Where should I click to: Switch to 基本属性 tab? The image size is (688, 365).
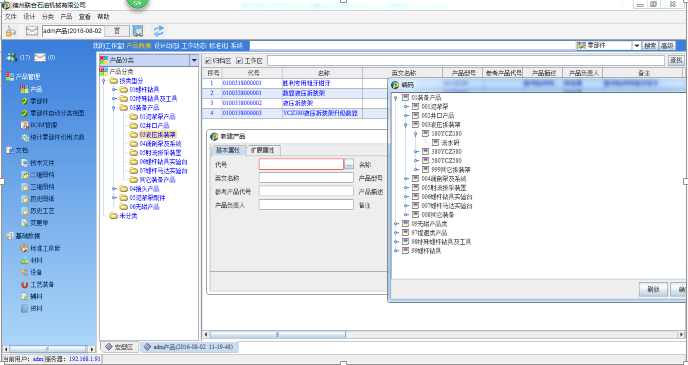pyautogui.click(x=228, y=150)
